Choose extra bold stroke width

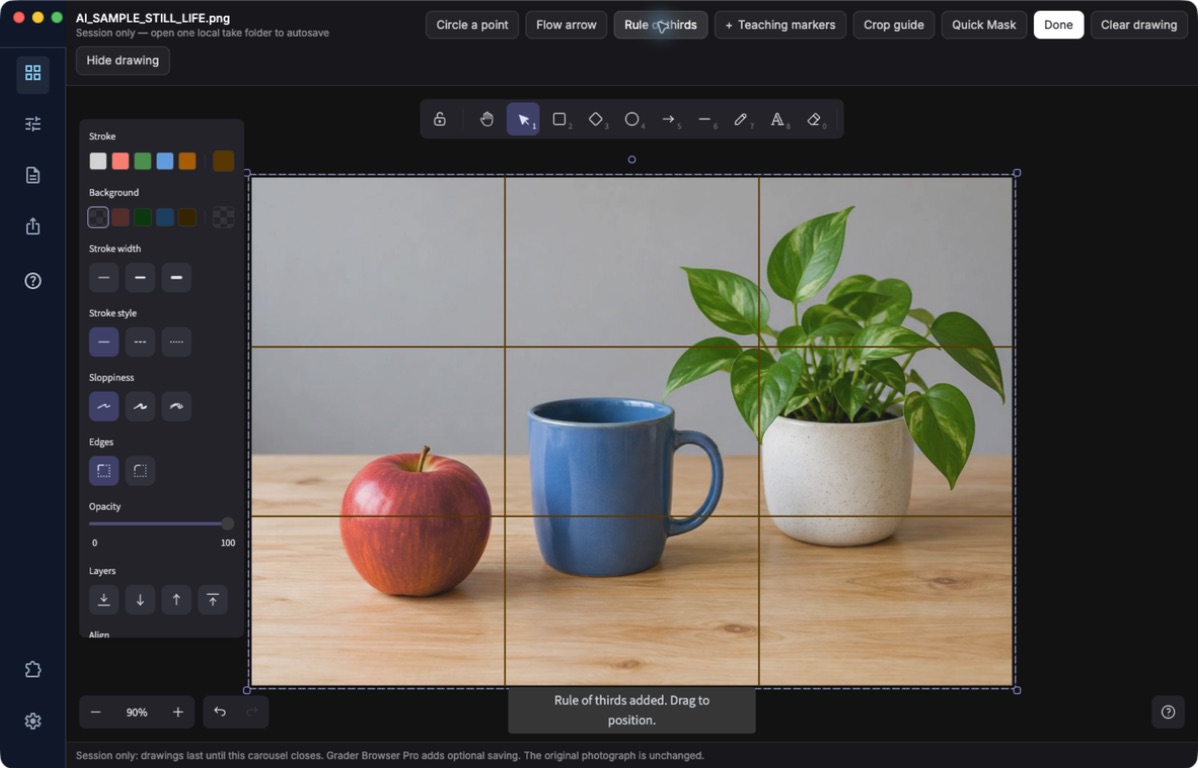pyautogui.click(x=176, y=277)
